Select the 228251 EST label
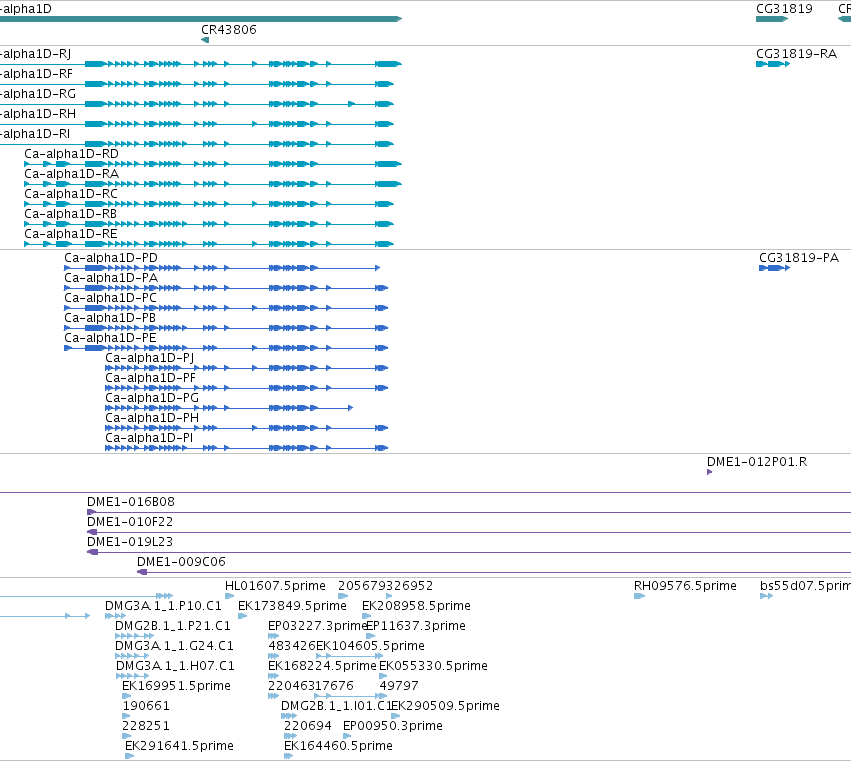This screenshot has width=851, height=761. coord(146,727)
